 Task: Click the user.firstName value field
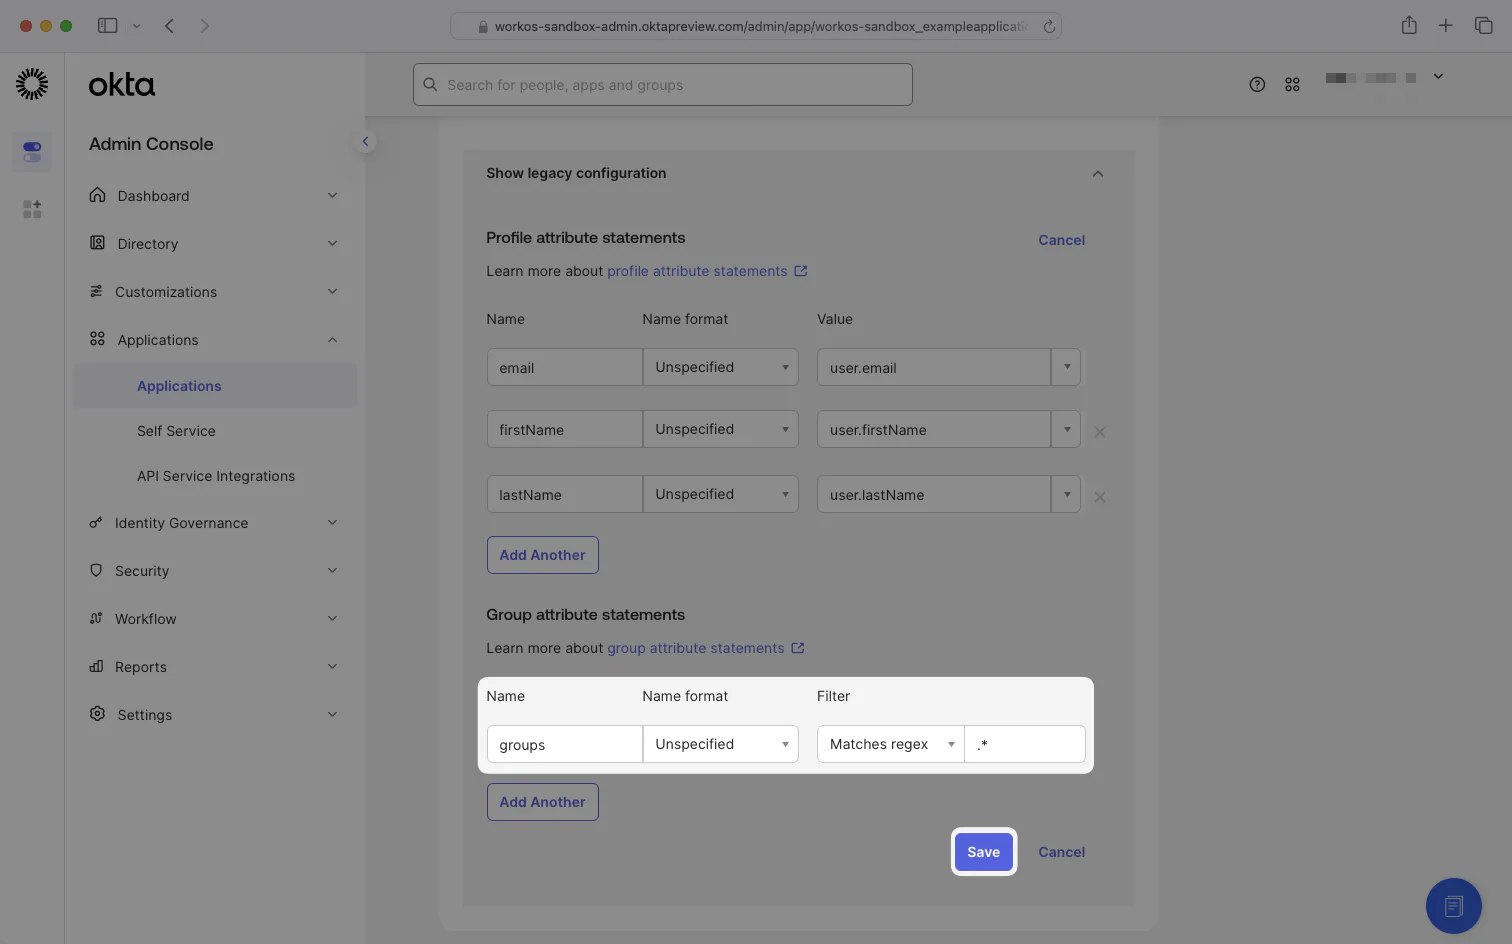click(x=933, y=429)
